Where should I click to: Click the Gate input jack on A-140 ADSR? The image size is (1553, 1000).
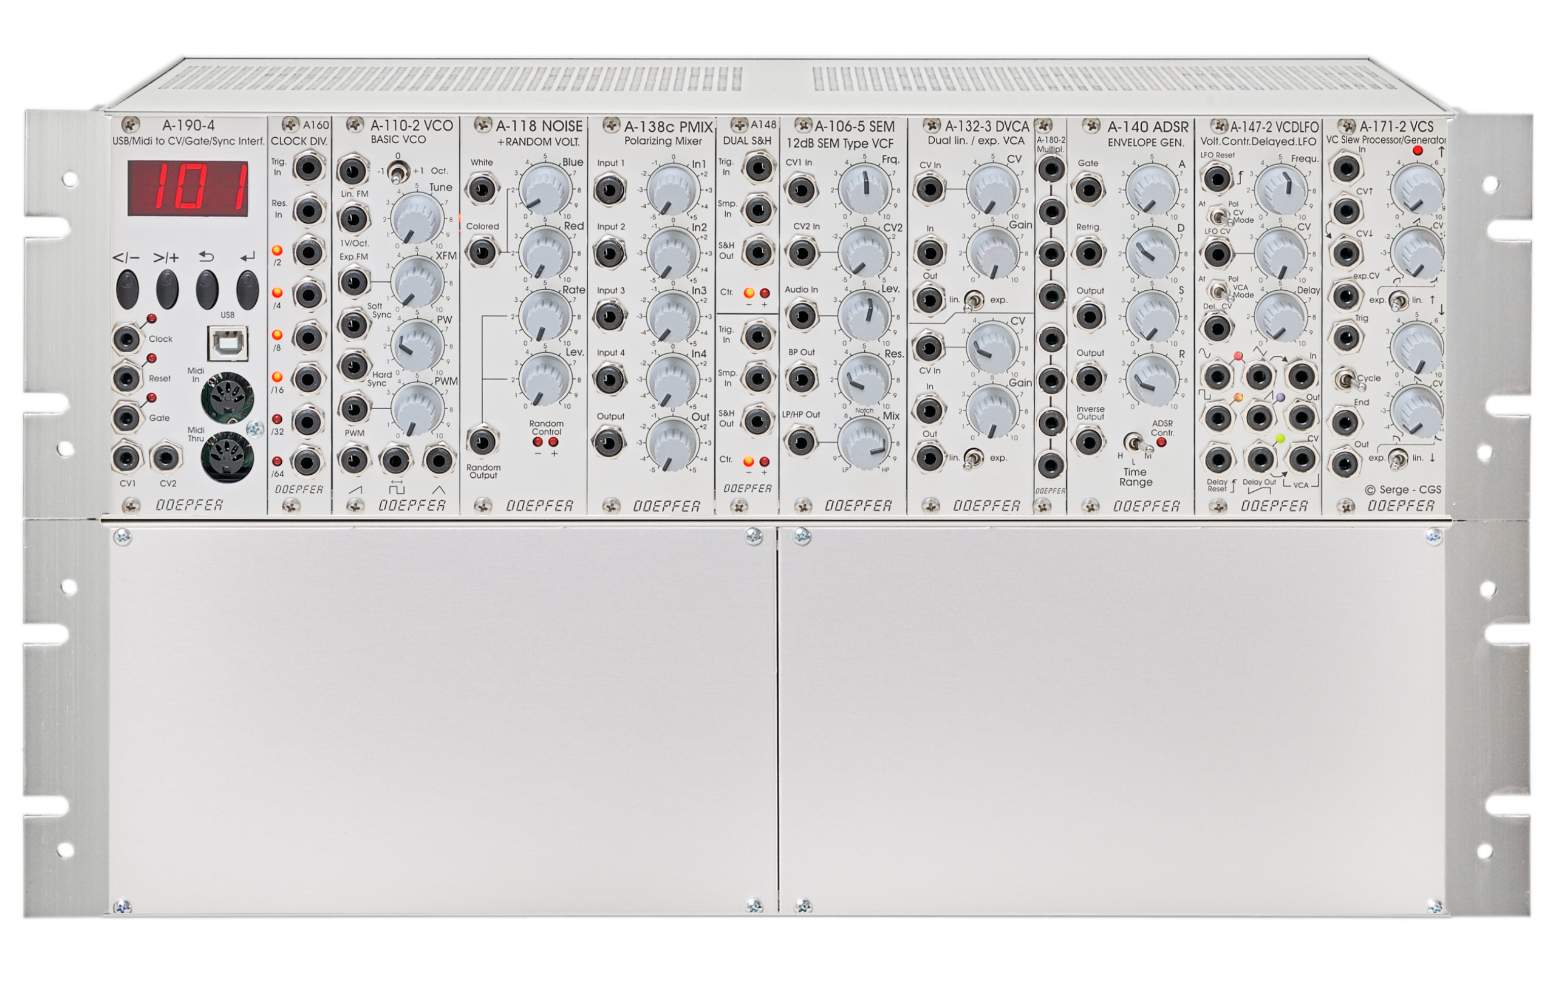point(1089,188)
